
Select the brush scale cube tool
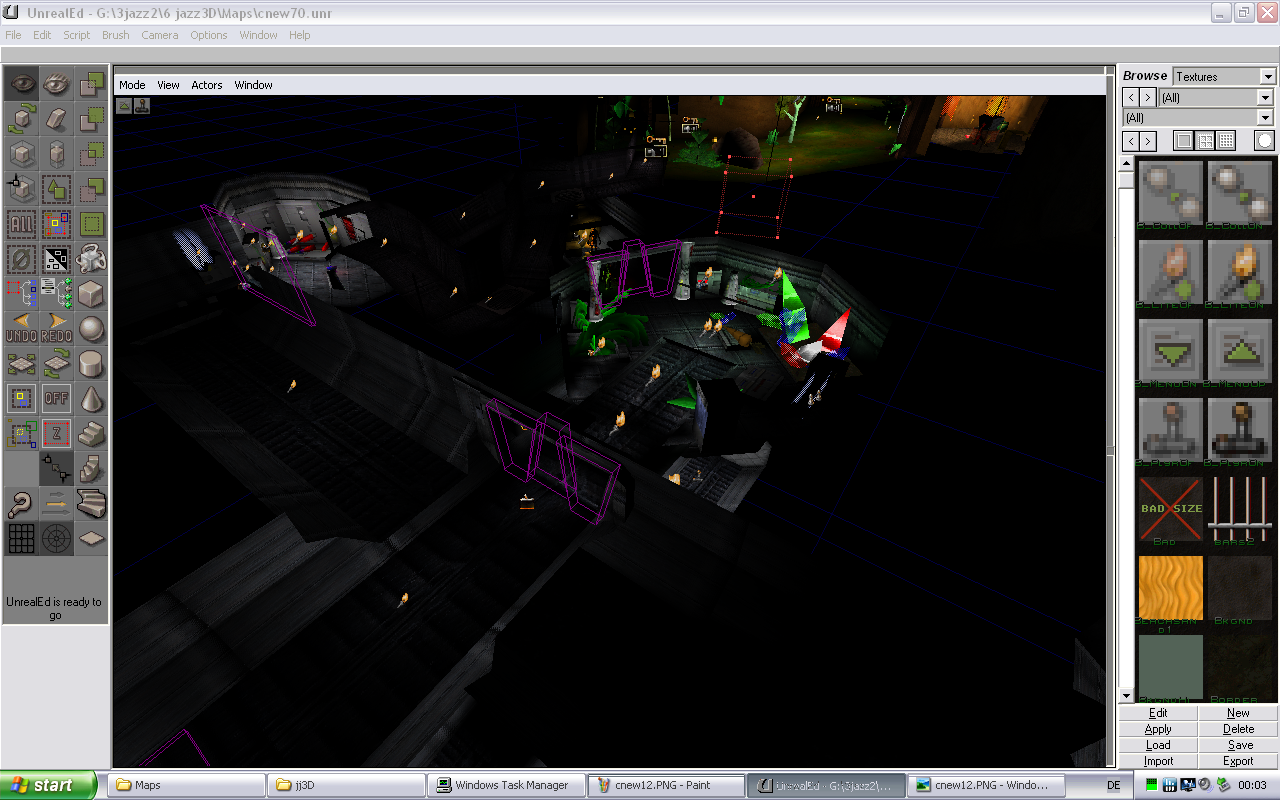click(x=22, y=154)
